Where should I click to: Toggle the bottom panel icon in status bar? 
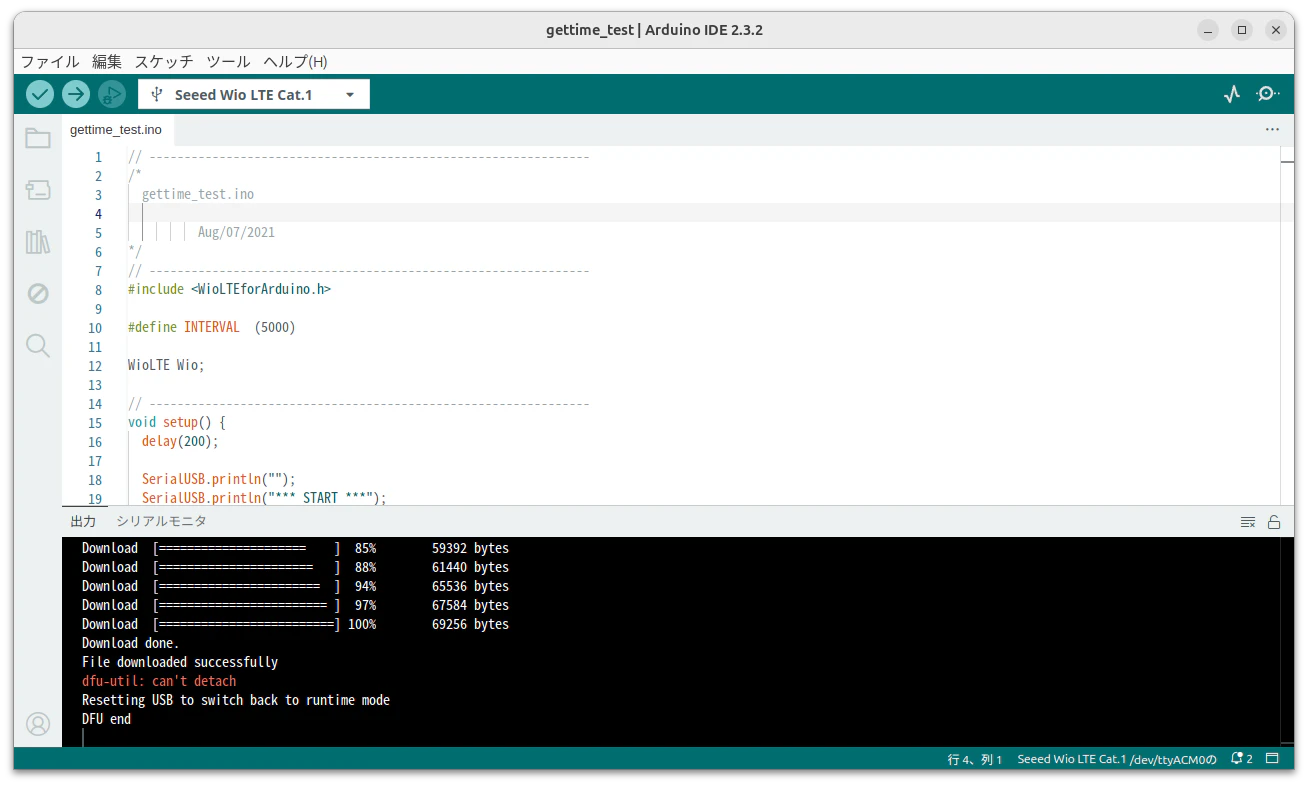pyautogui.click(x=1273, y=759)
